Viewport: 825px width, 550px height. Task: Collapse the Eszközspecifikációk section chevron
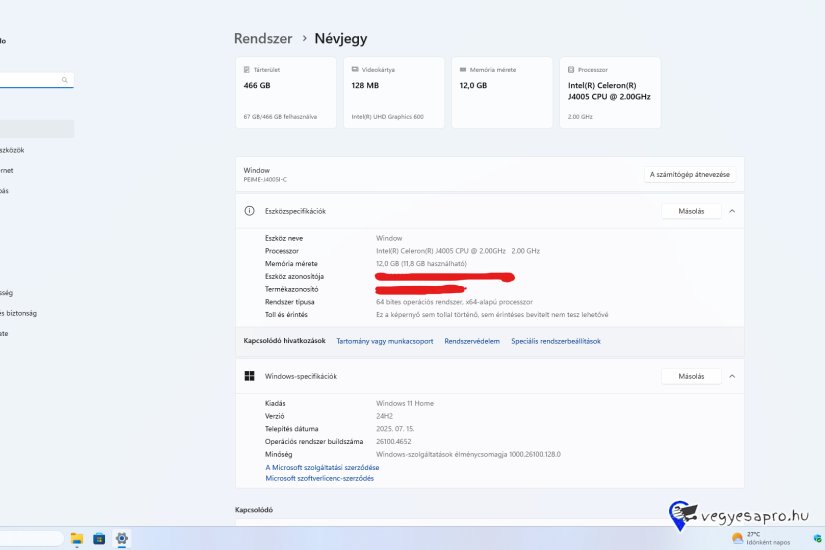point(732,211)
